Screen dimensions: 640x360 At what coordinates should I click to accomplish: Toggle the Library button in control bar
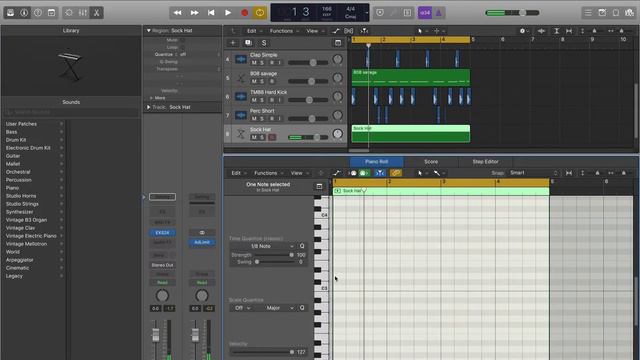click(11, 13)
